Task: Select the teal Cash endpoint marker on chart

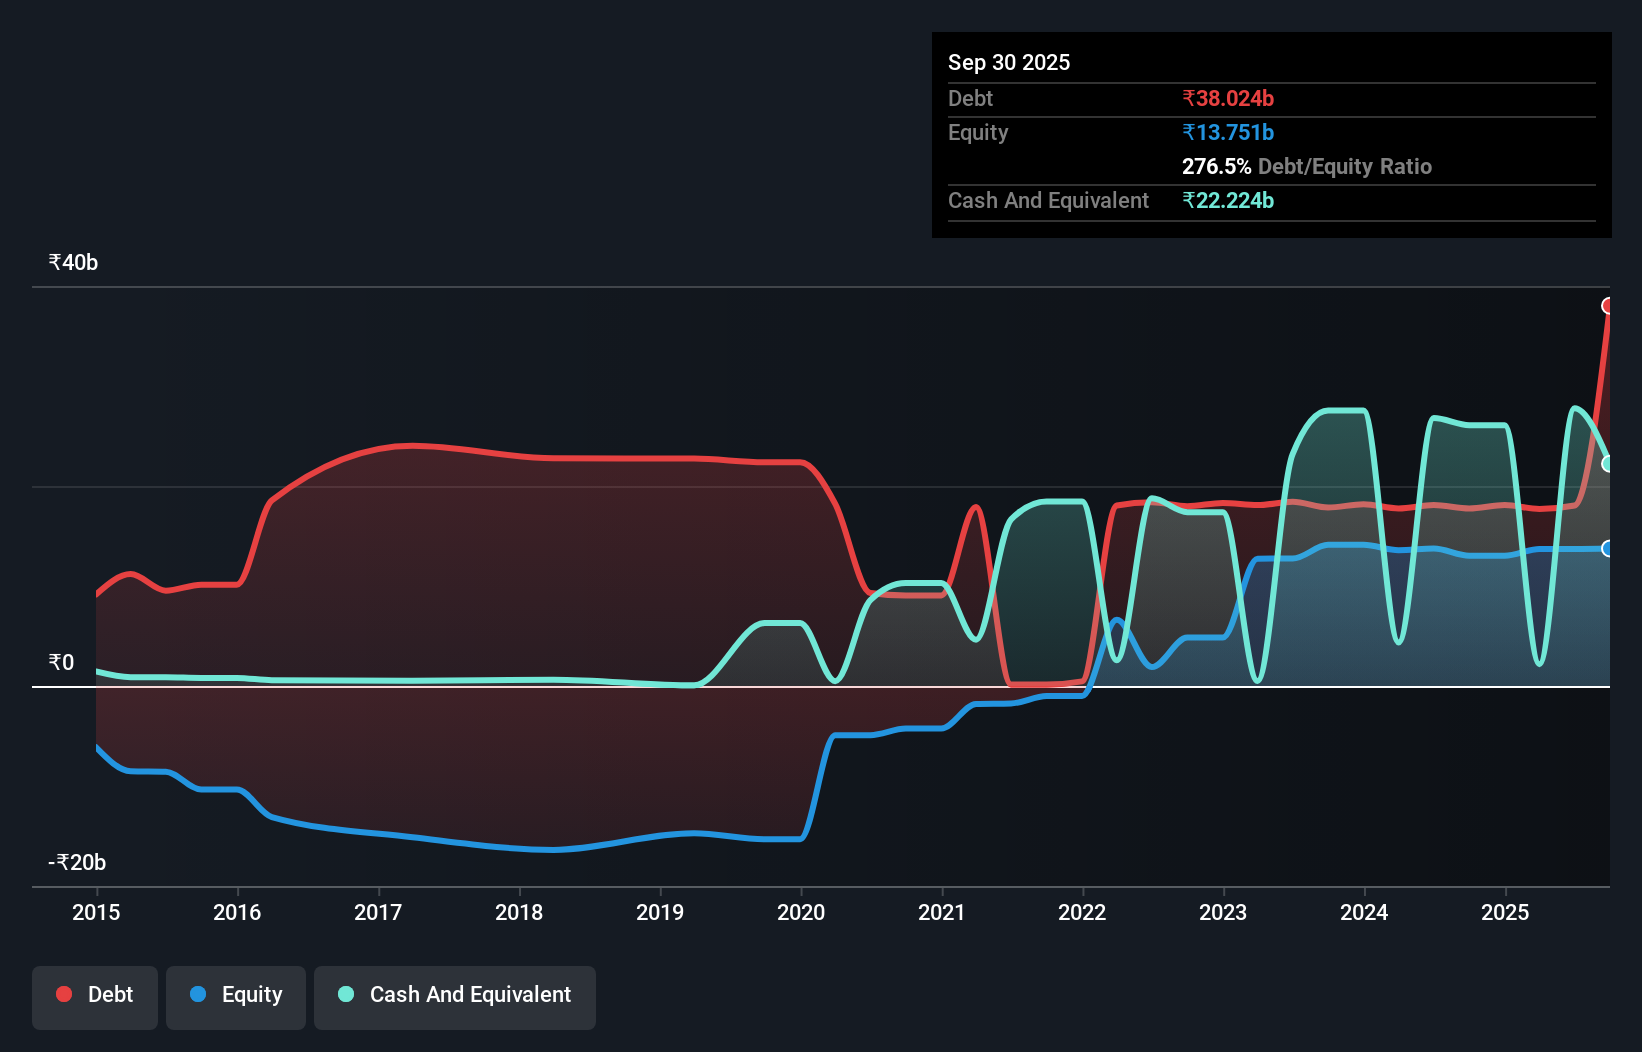Action: (1609, 463)
